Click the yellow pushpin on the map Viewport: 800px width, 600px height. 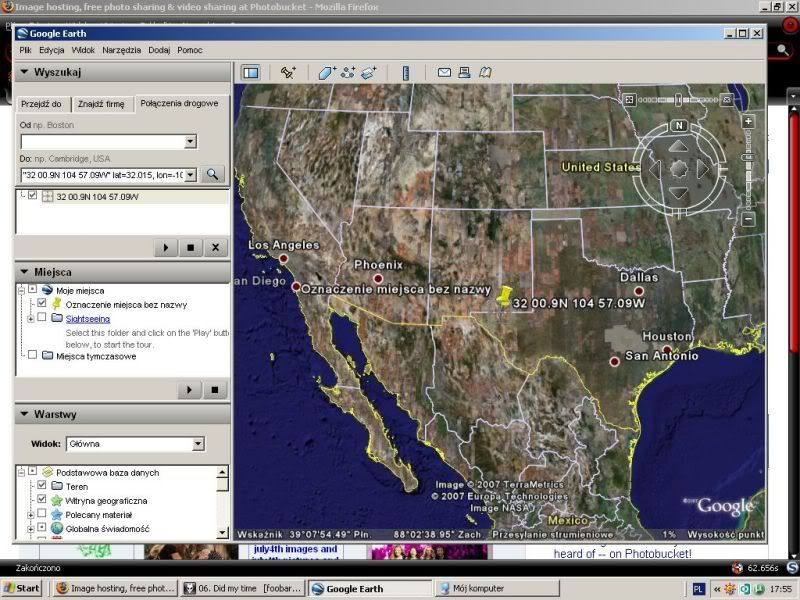click(x=504, y=296)
